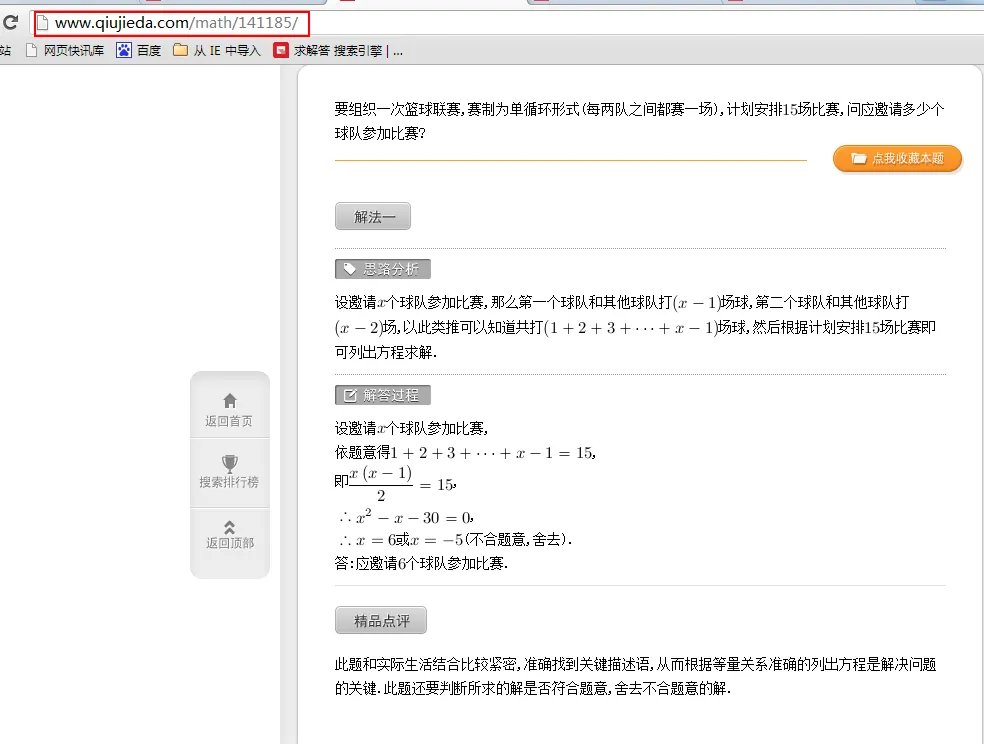The image size is (984, 744).
Task: Click the orange 点我收藏本题 button
Action: 897,158
